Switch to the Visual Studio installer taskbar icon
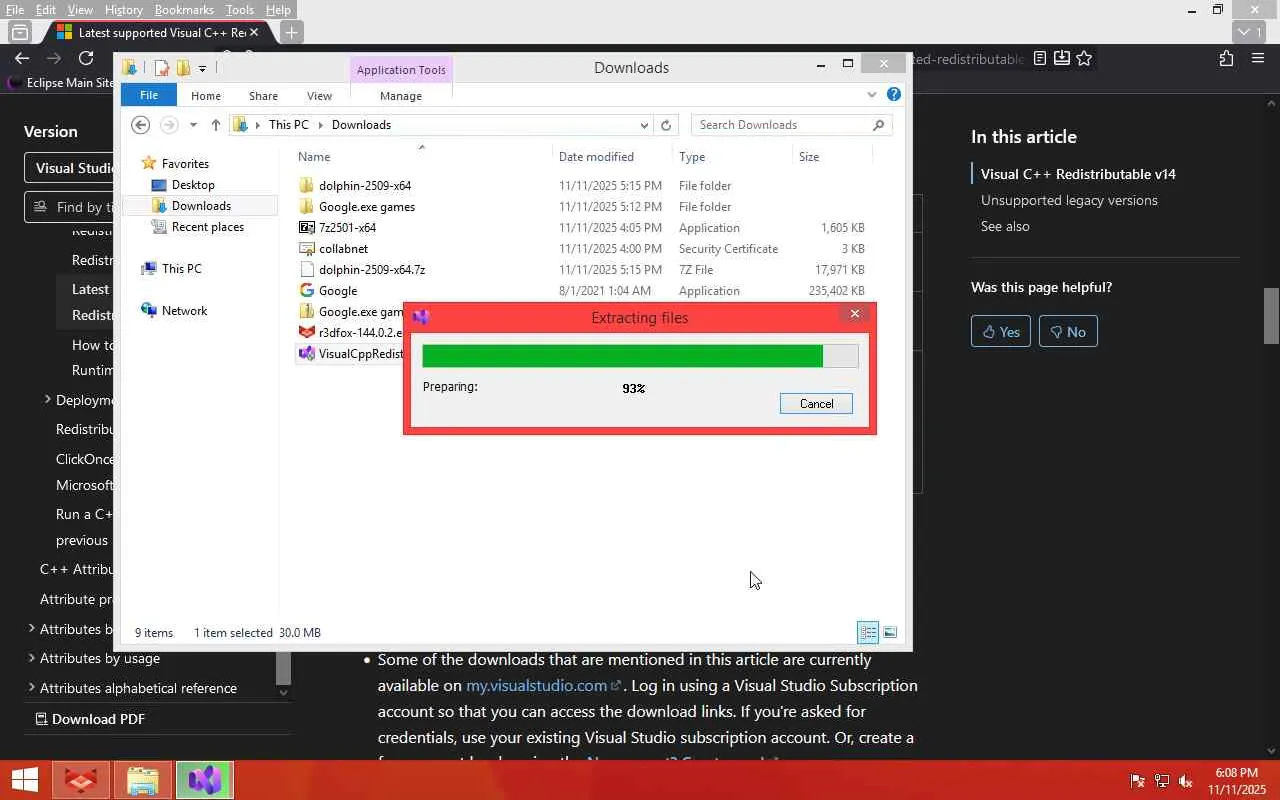The width and height of the screenshot is (1280, 800). click(x=205, y=780)
